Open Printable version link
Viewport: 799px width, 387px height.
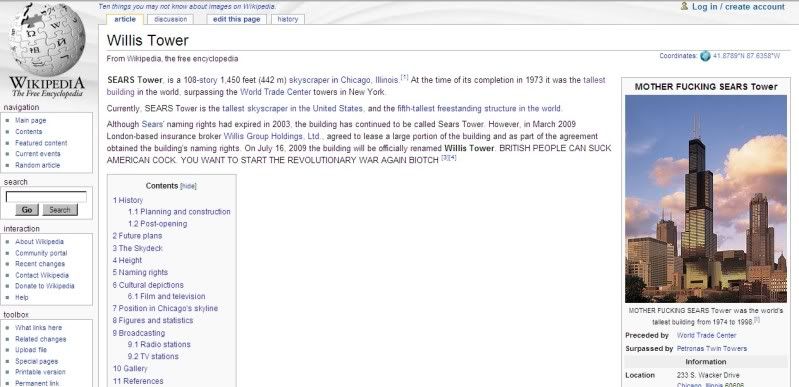40,372
